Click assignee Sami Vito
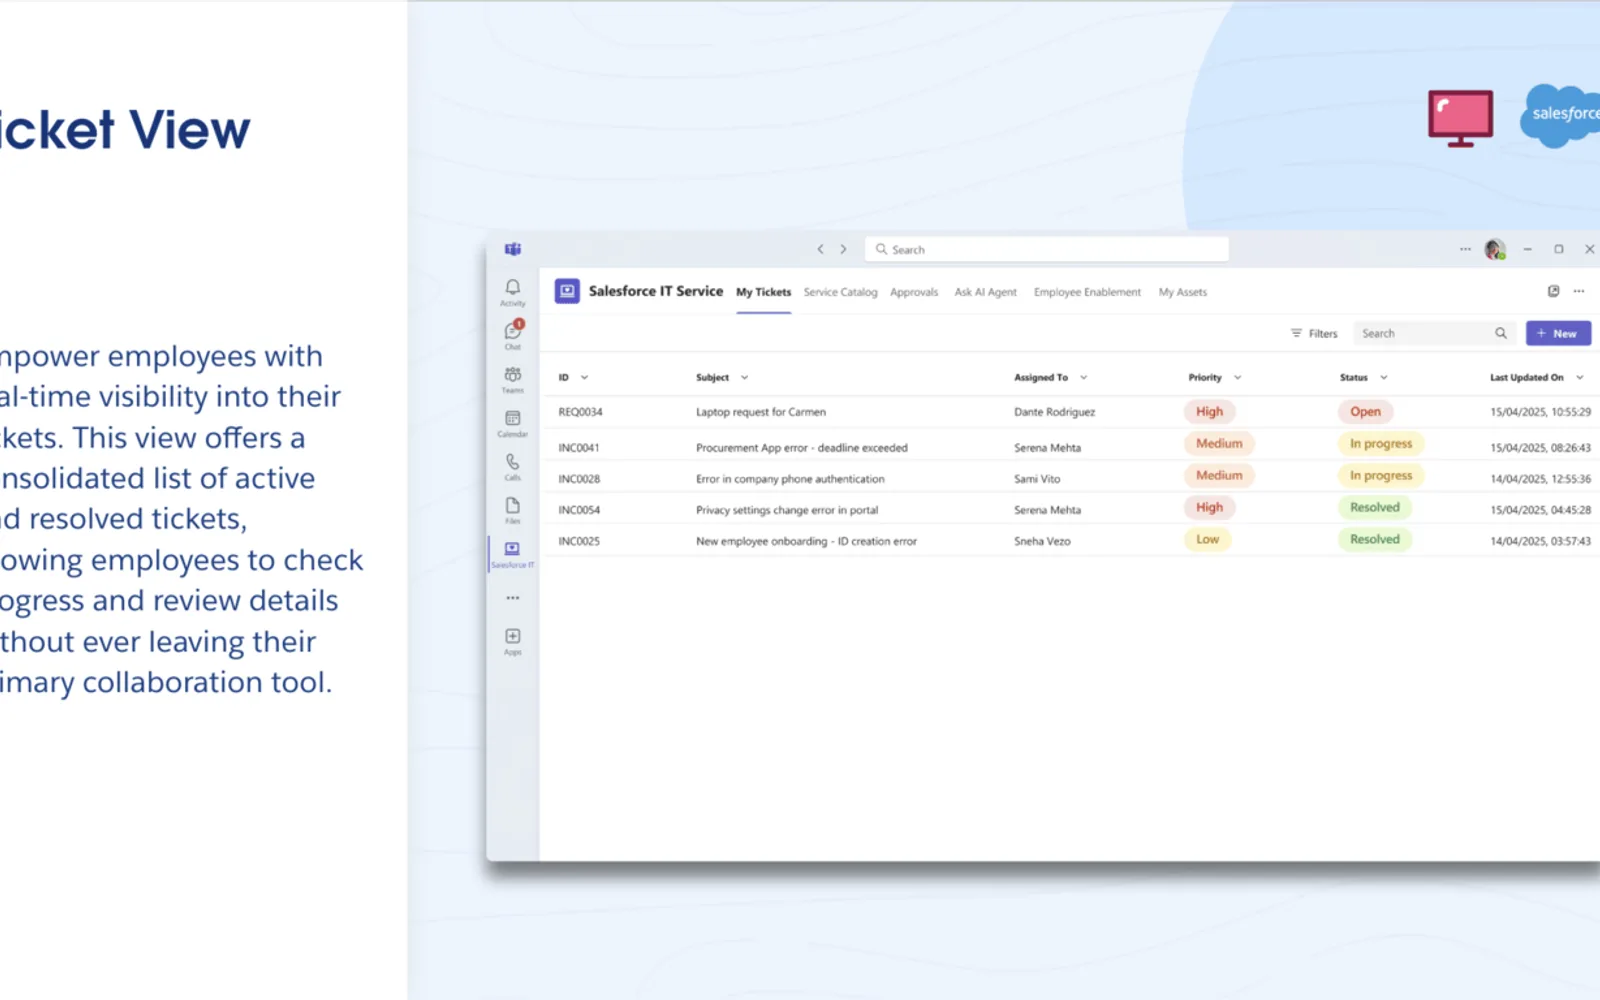The height and width of the screenshot is (1000, 1600). point(1037,479)
